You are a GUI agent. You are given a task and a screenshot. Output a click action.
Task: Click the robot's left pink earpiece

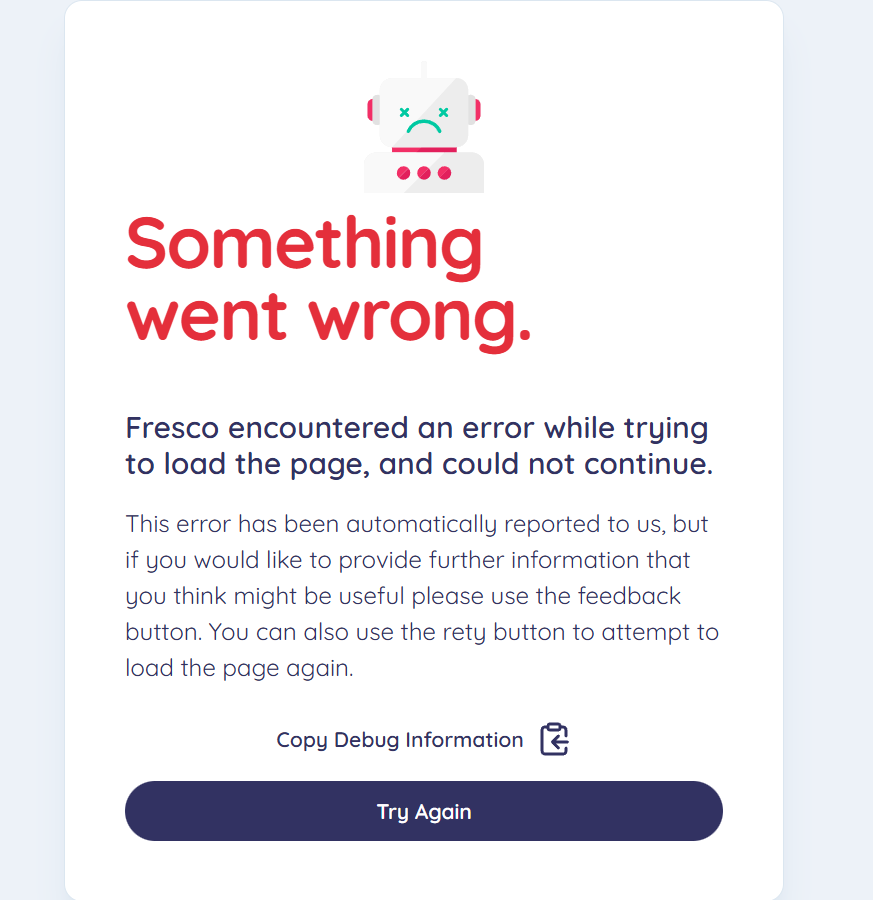pos(372,110)
